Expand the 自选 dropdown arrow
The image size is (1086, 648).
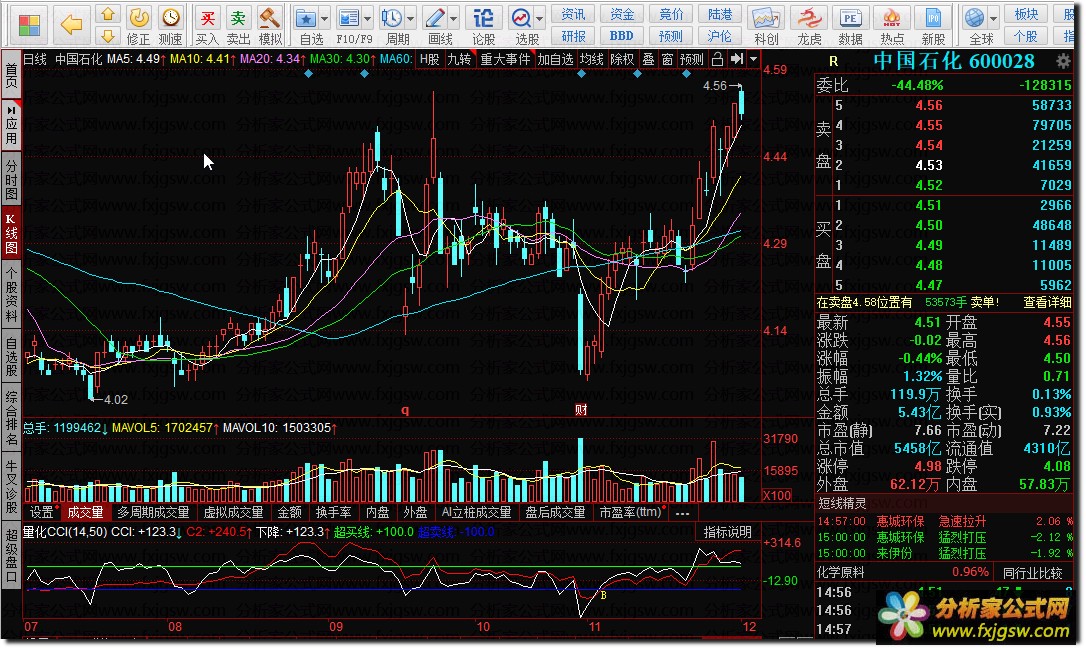click(323, 19)
